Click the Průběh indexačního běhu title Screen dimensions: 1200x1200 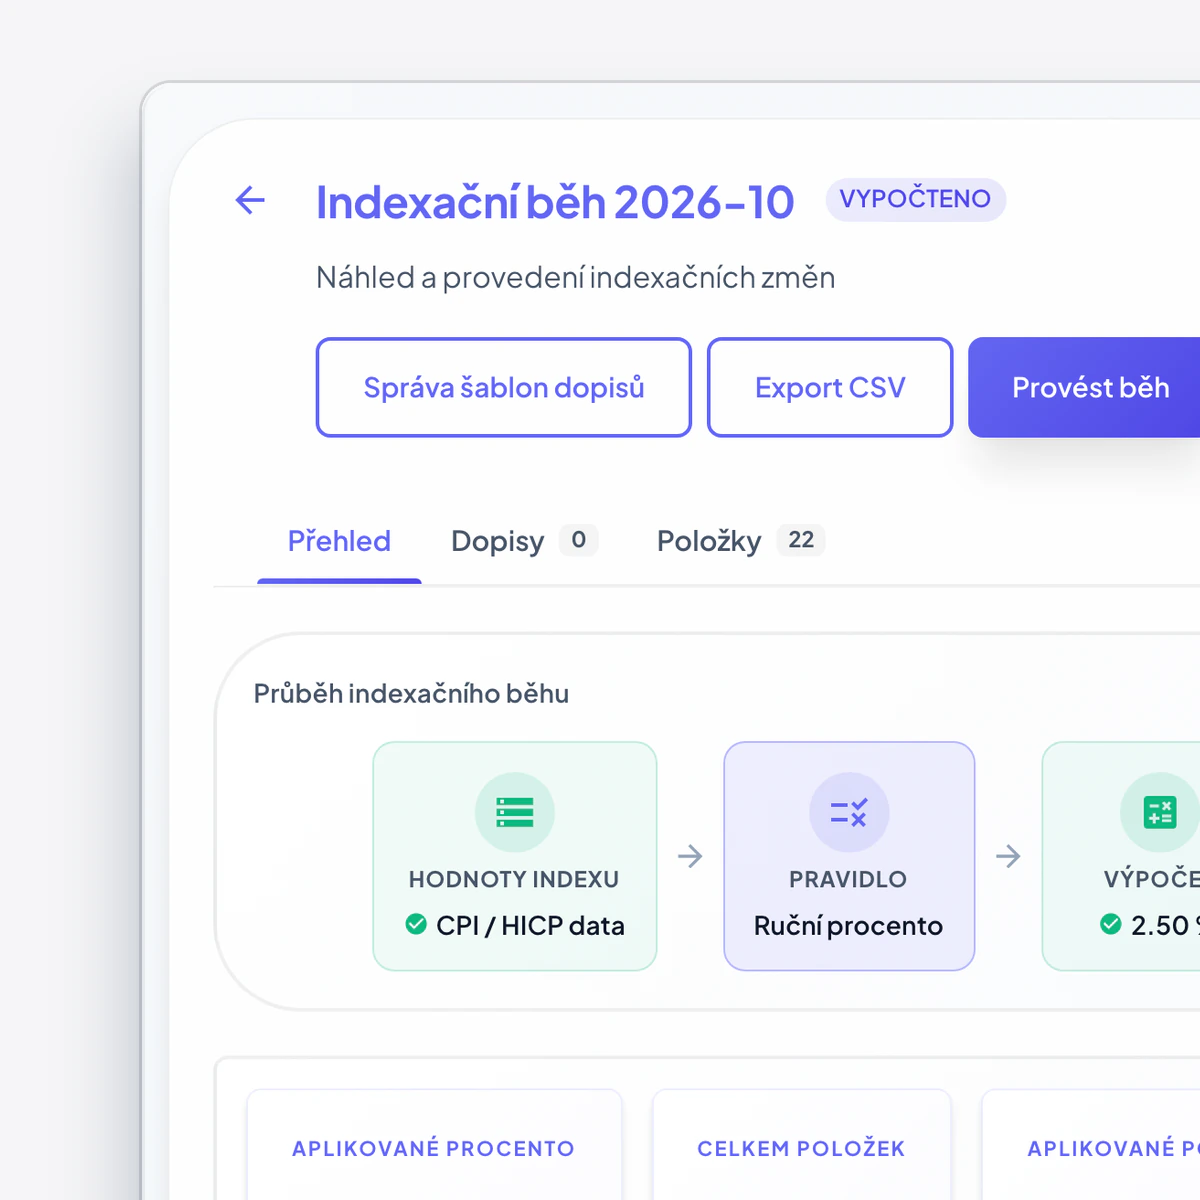tap(411, 693)
